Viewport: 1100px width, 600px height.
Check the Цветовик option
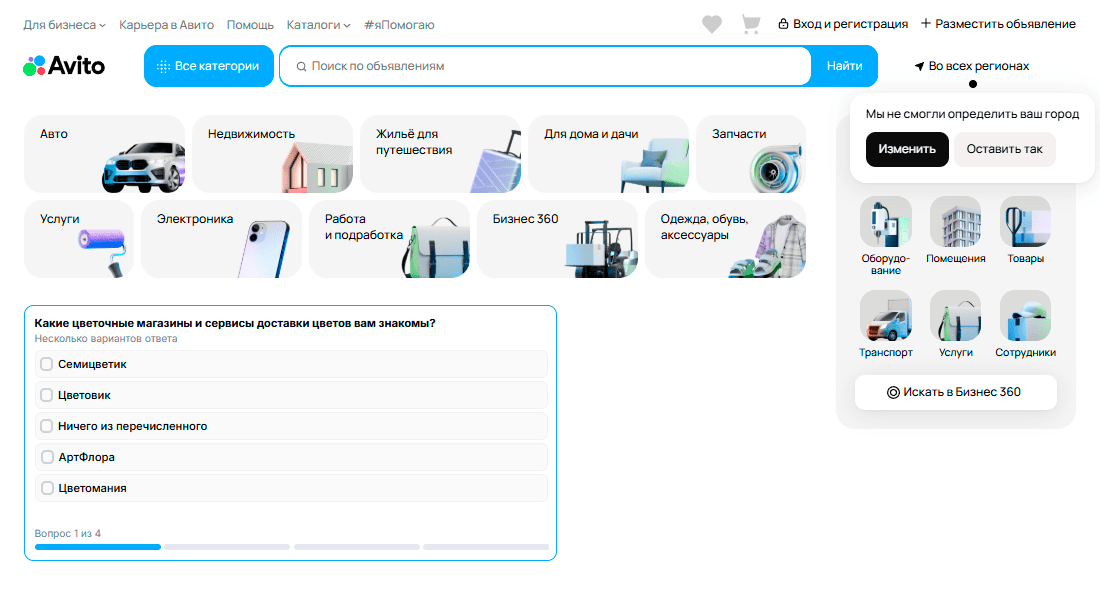[x=47, y=395]
